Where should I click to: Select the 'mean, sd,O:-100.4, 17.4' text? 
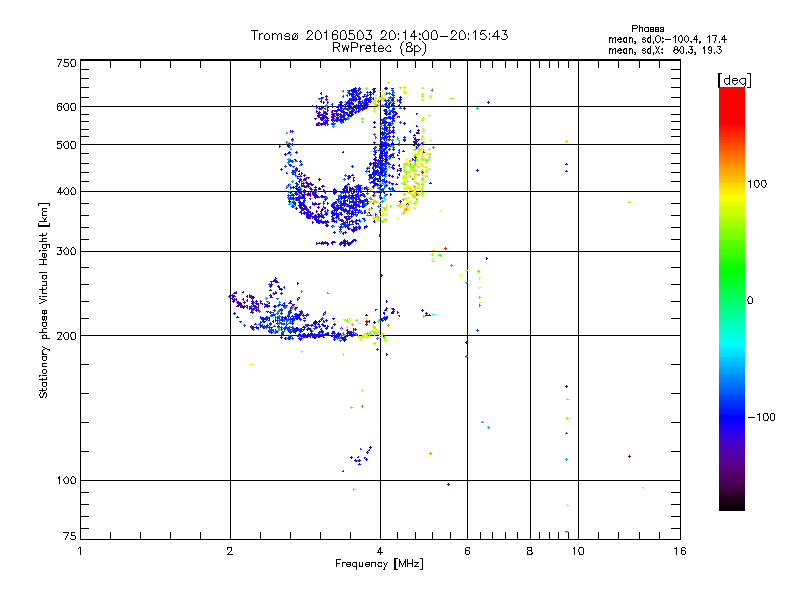[x=667, y=39]
